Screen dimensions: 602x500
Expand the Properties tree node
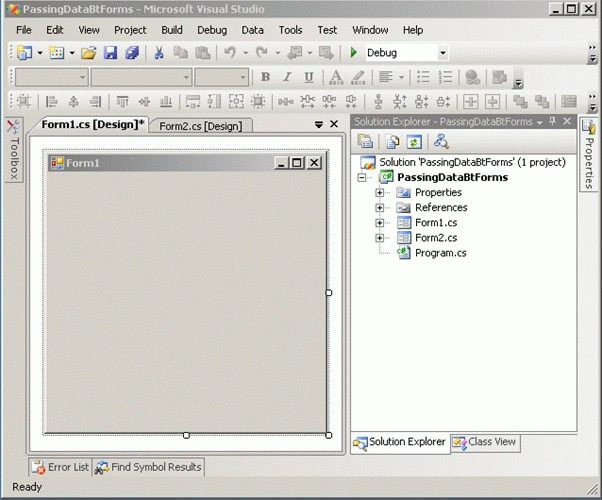379,192
